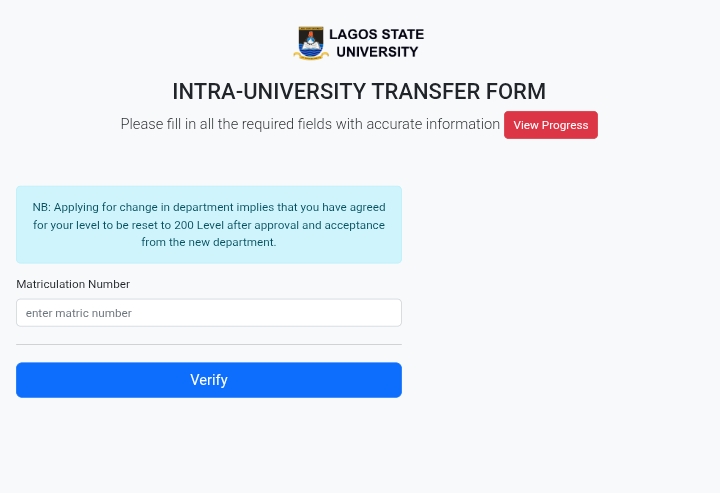720x493 pixels.
Task: Click 'change in department' in the notice
Action: click(176, 207)
